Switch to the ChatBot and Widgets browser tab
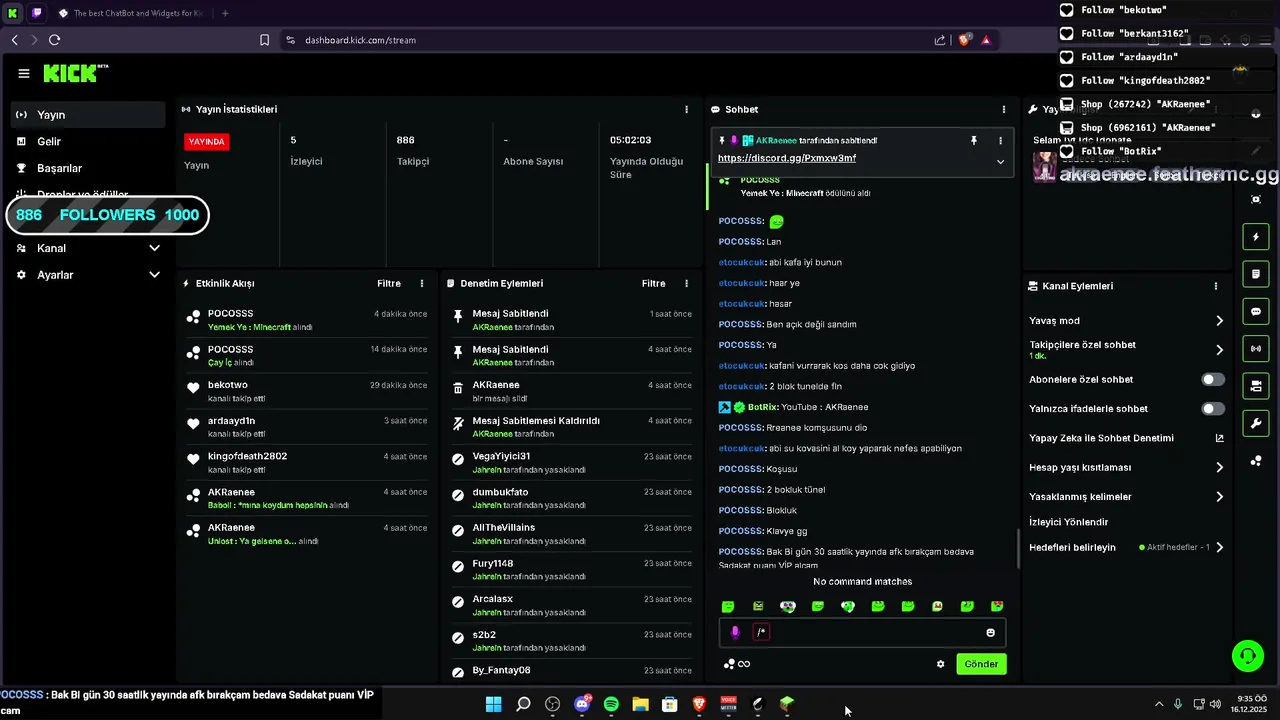 coord(131,13)
